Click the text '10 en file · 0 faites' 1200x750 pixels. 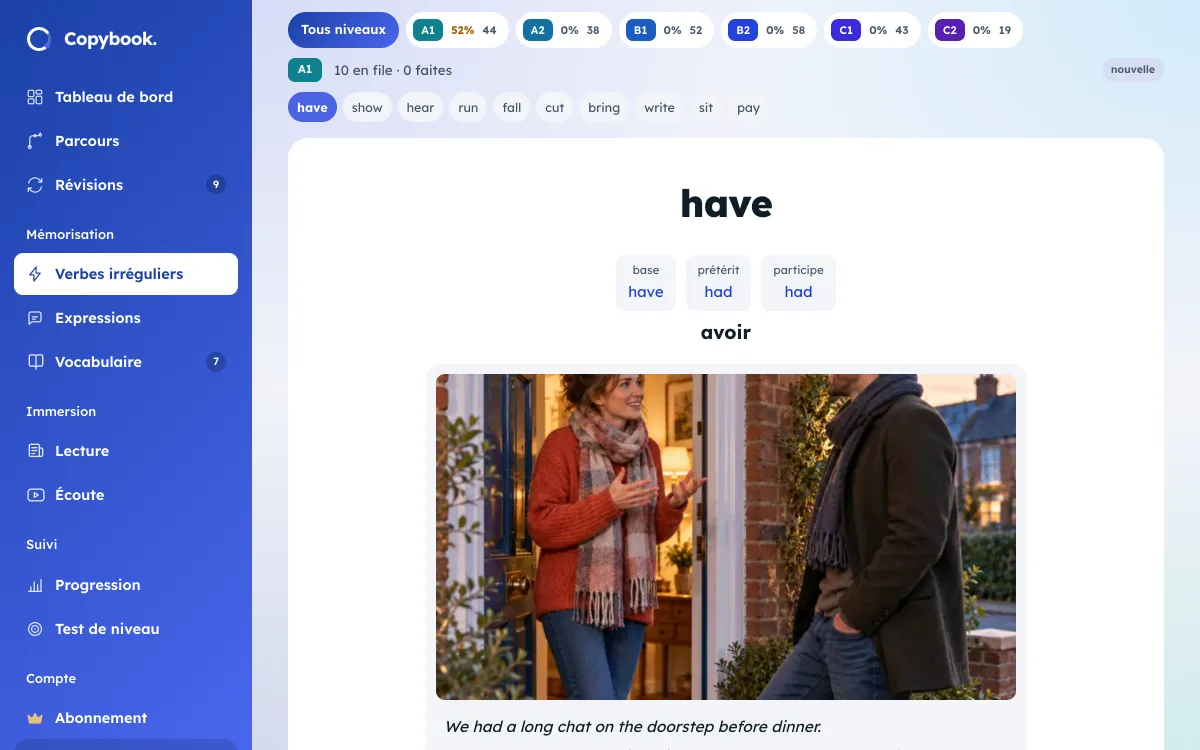pos(393,71)
